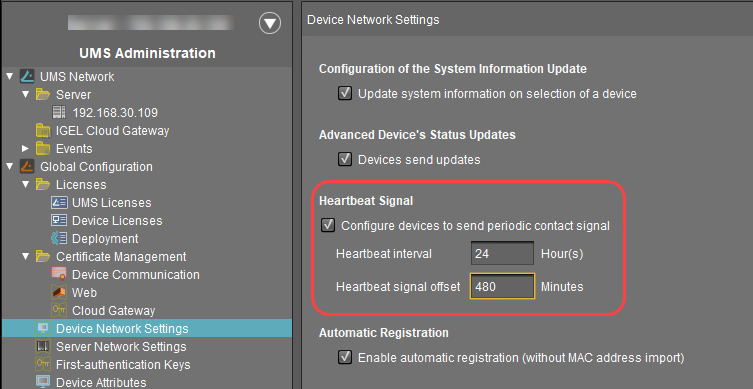Open the Web certificate icon

pyautogui.click(x=59, y=292)
